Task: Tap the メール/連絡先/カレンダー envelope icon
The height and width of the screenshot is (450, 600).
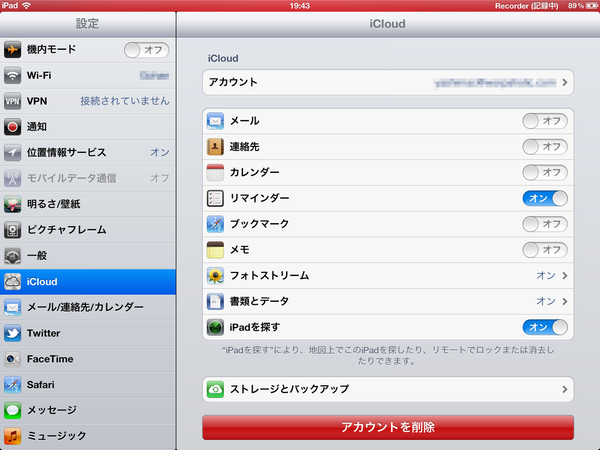Action: pyautogui.click(x=12, y=307)
